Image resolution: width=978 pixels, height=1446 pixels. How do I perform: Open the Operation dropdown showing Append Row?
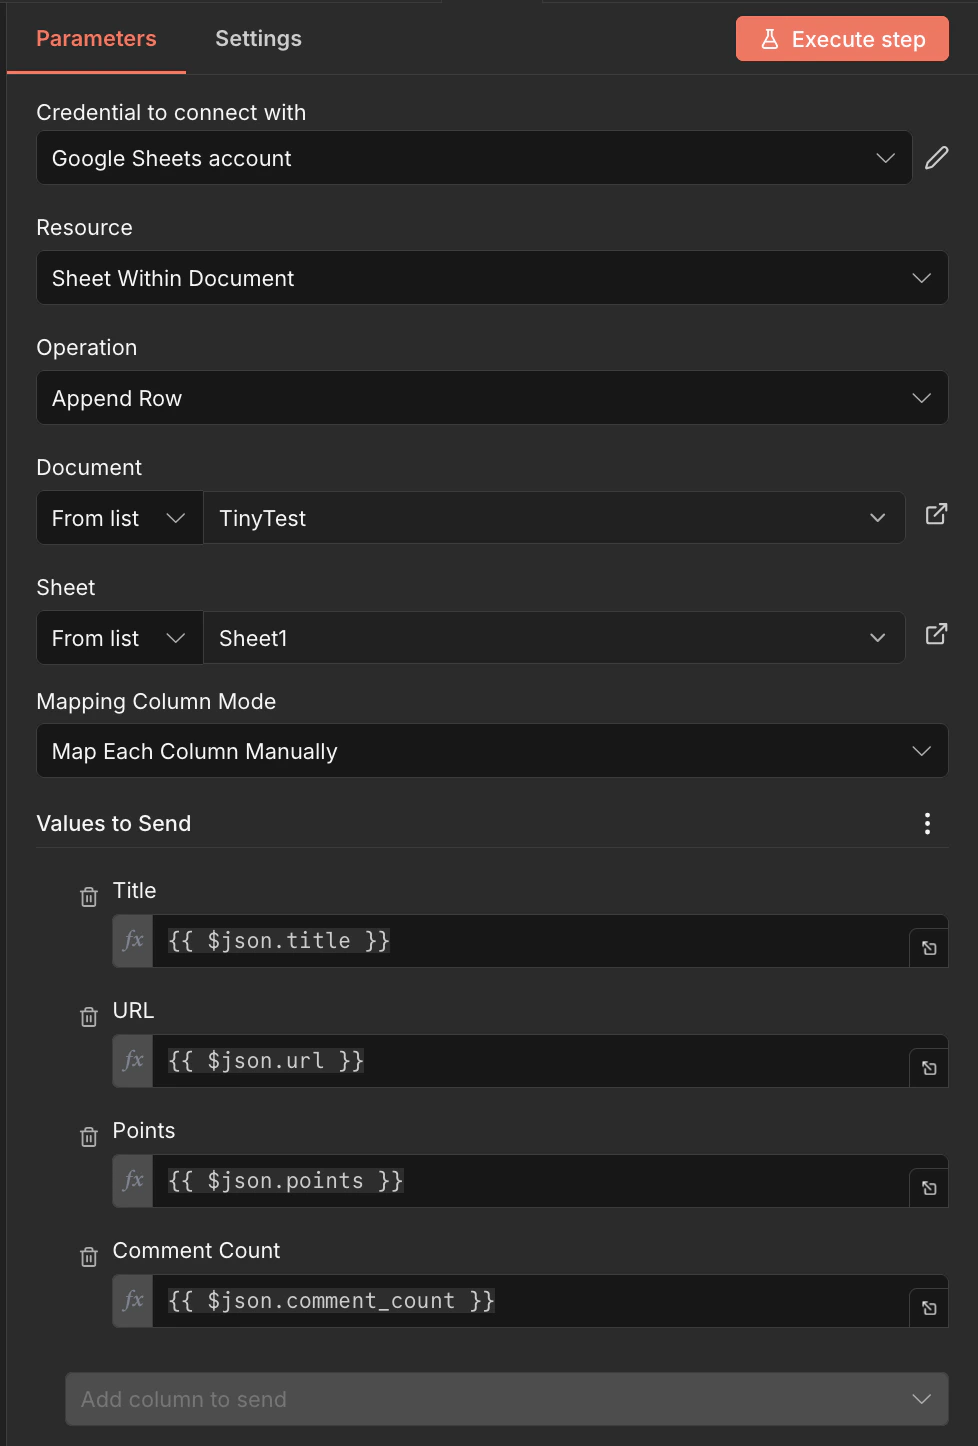click(492, 398)
